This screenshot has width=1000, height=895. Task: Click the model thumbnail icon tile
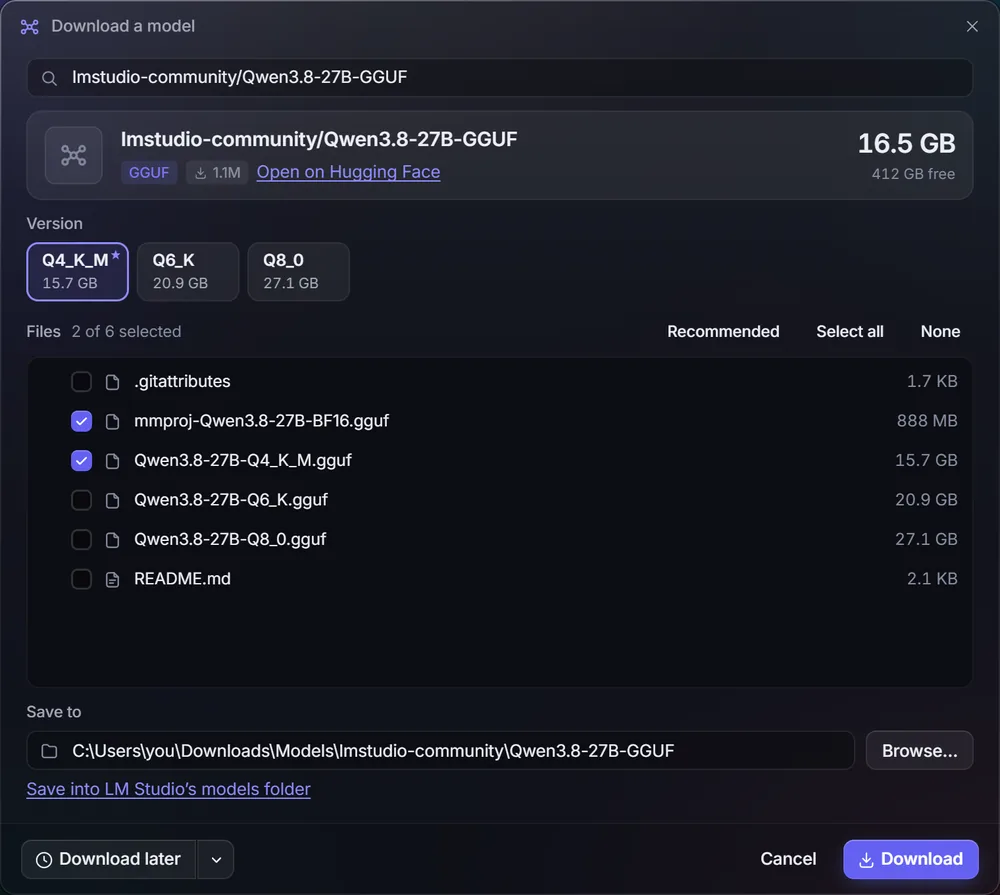tap(73, 155)
